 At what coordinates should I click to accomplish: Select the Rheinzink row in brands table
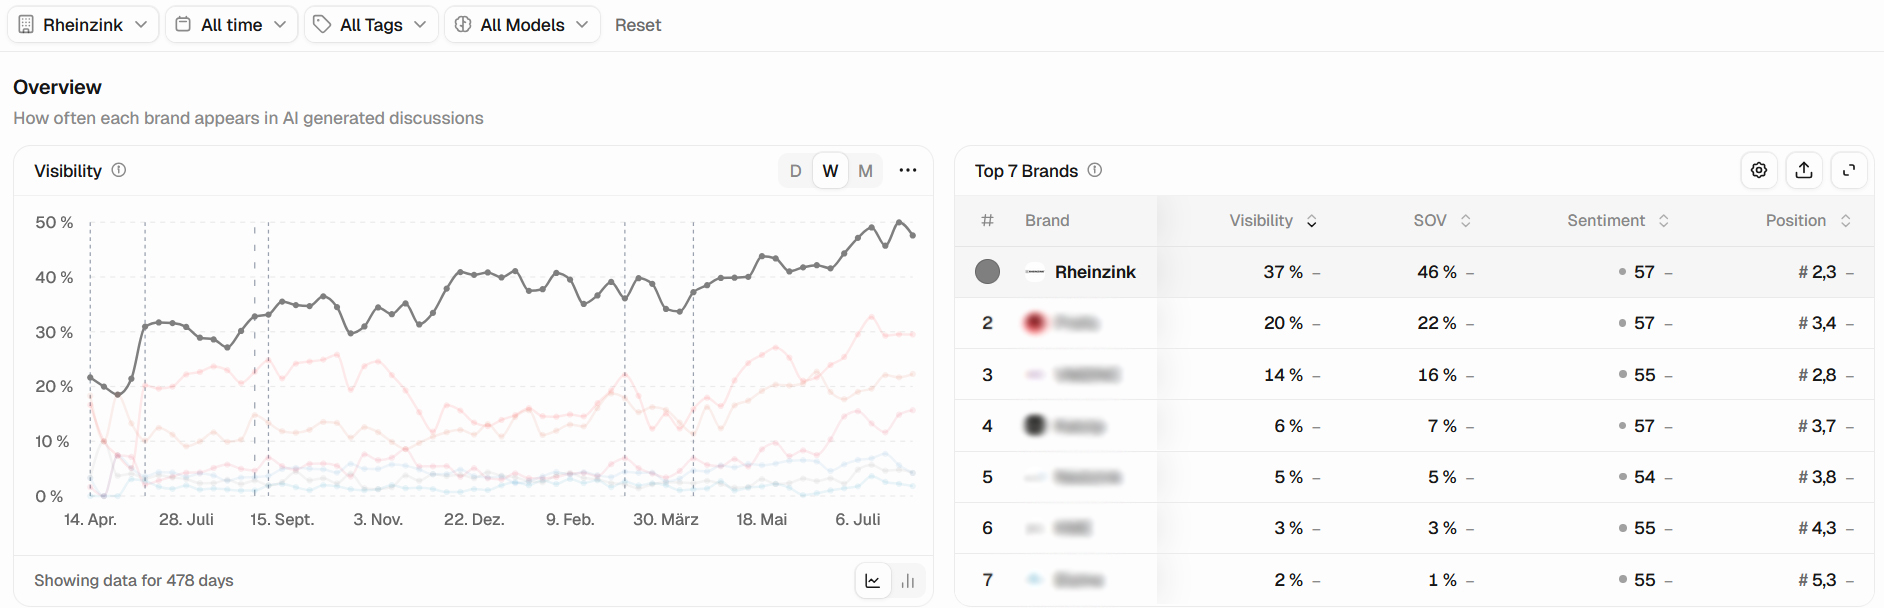[x=1414, y=272]
